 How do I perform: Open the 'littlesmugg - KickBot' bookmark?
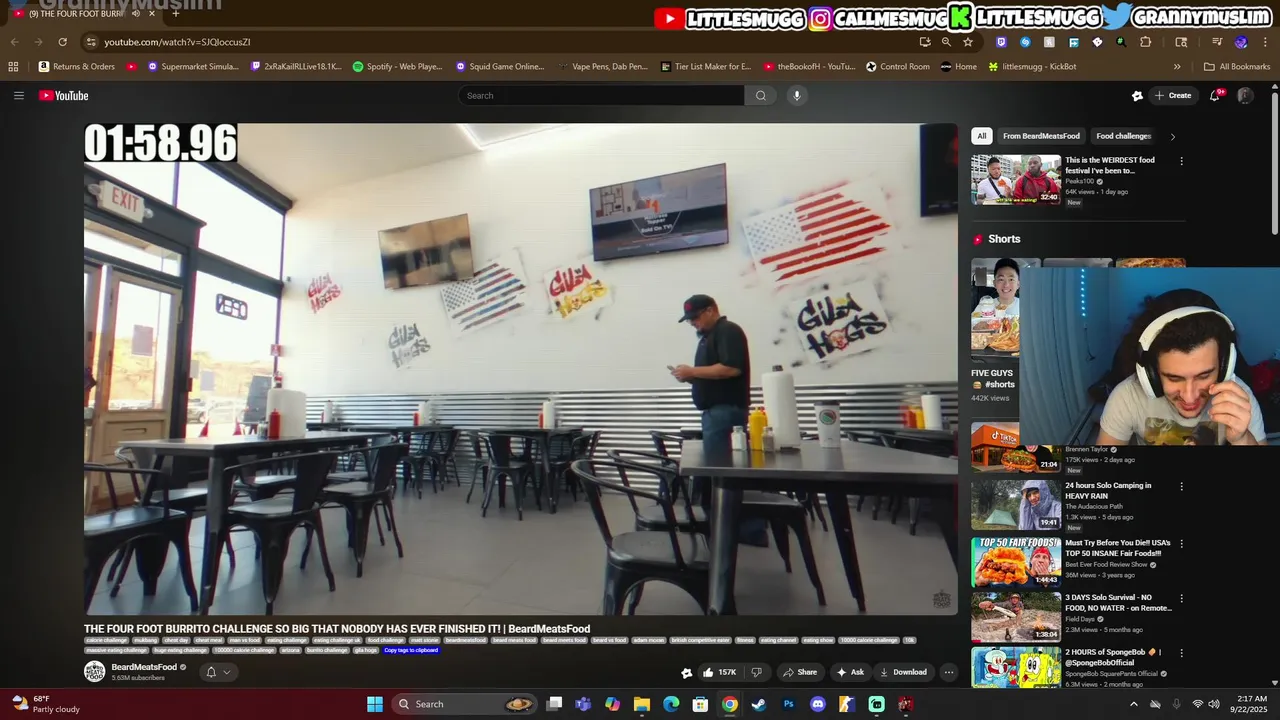1032,66
